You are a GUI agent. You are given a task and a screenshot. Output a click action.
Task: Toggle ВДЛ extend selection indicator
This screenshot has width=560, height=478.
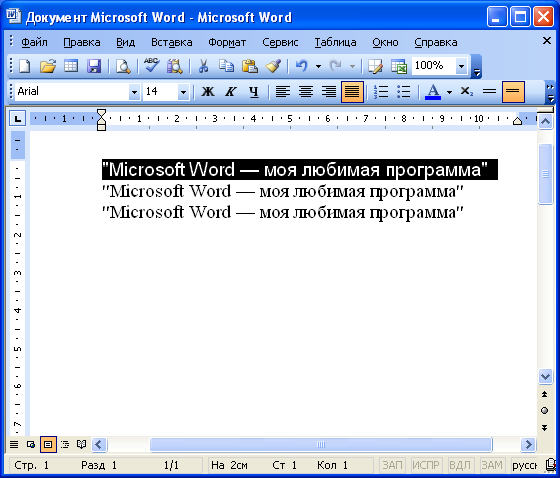(460, 465)
